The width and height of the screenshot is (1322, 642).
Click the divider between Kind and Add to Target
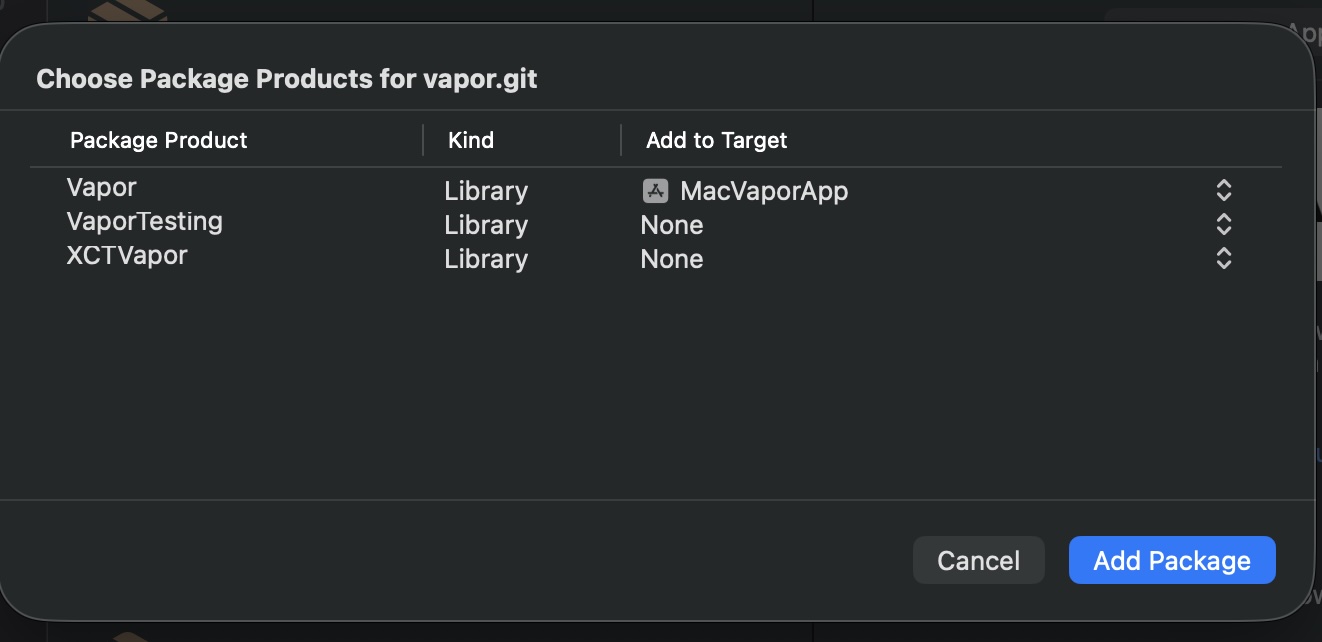(621, 140)
